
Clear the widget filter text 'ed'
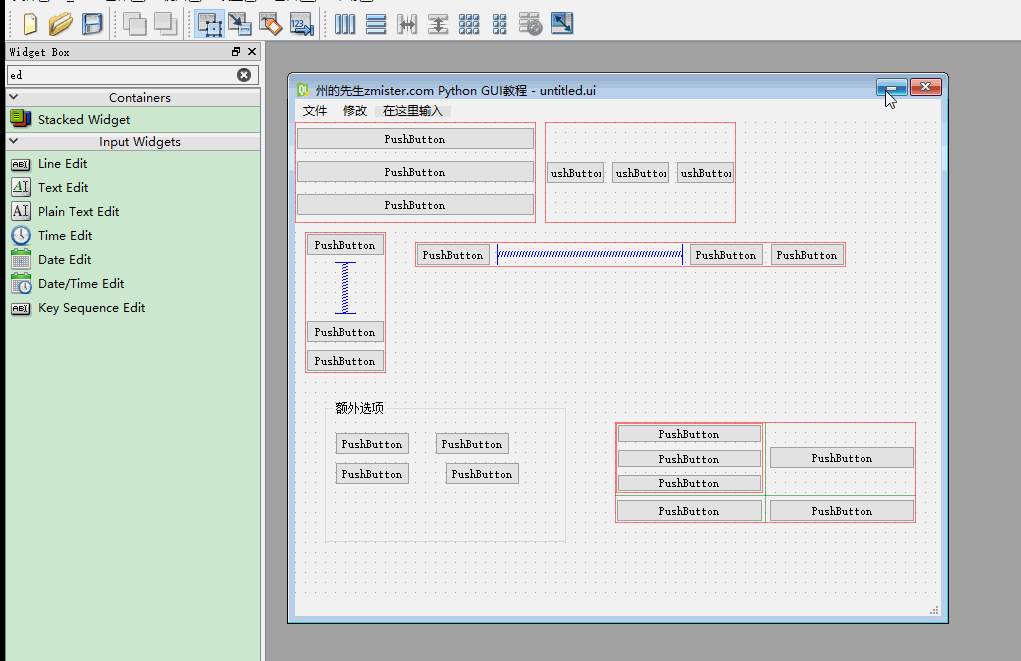point(244,75)
